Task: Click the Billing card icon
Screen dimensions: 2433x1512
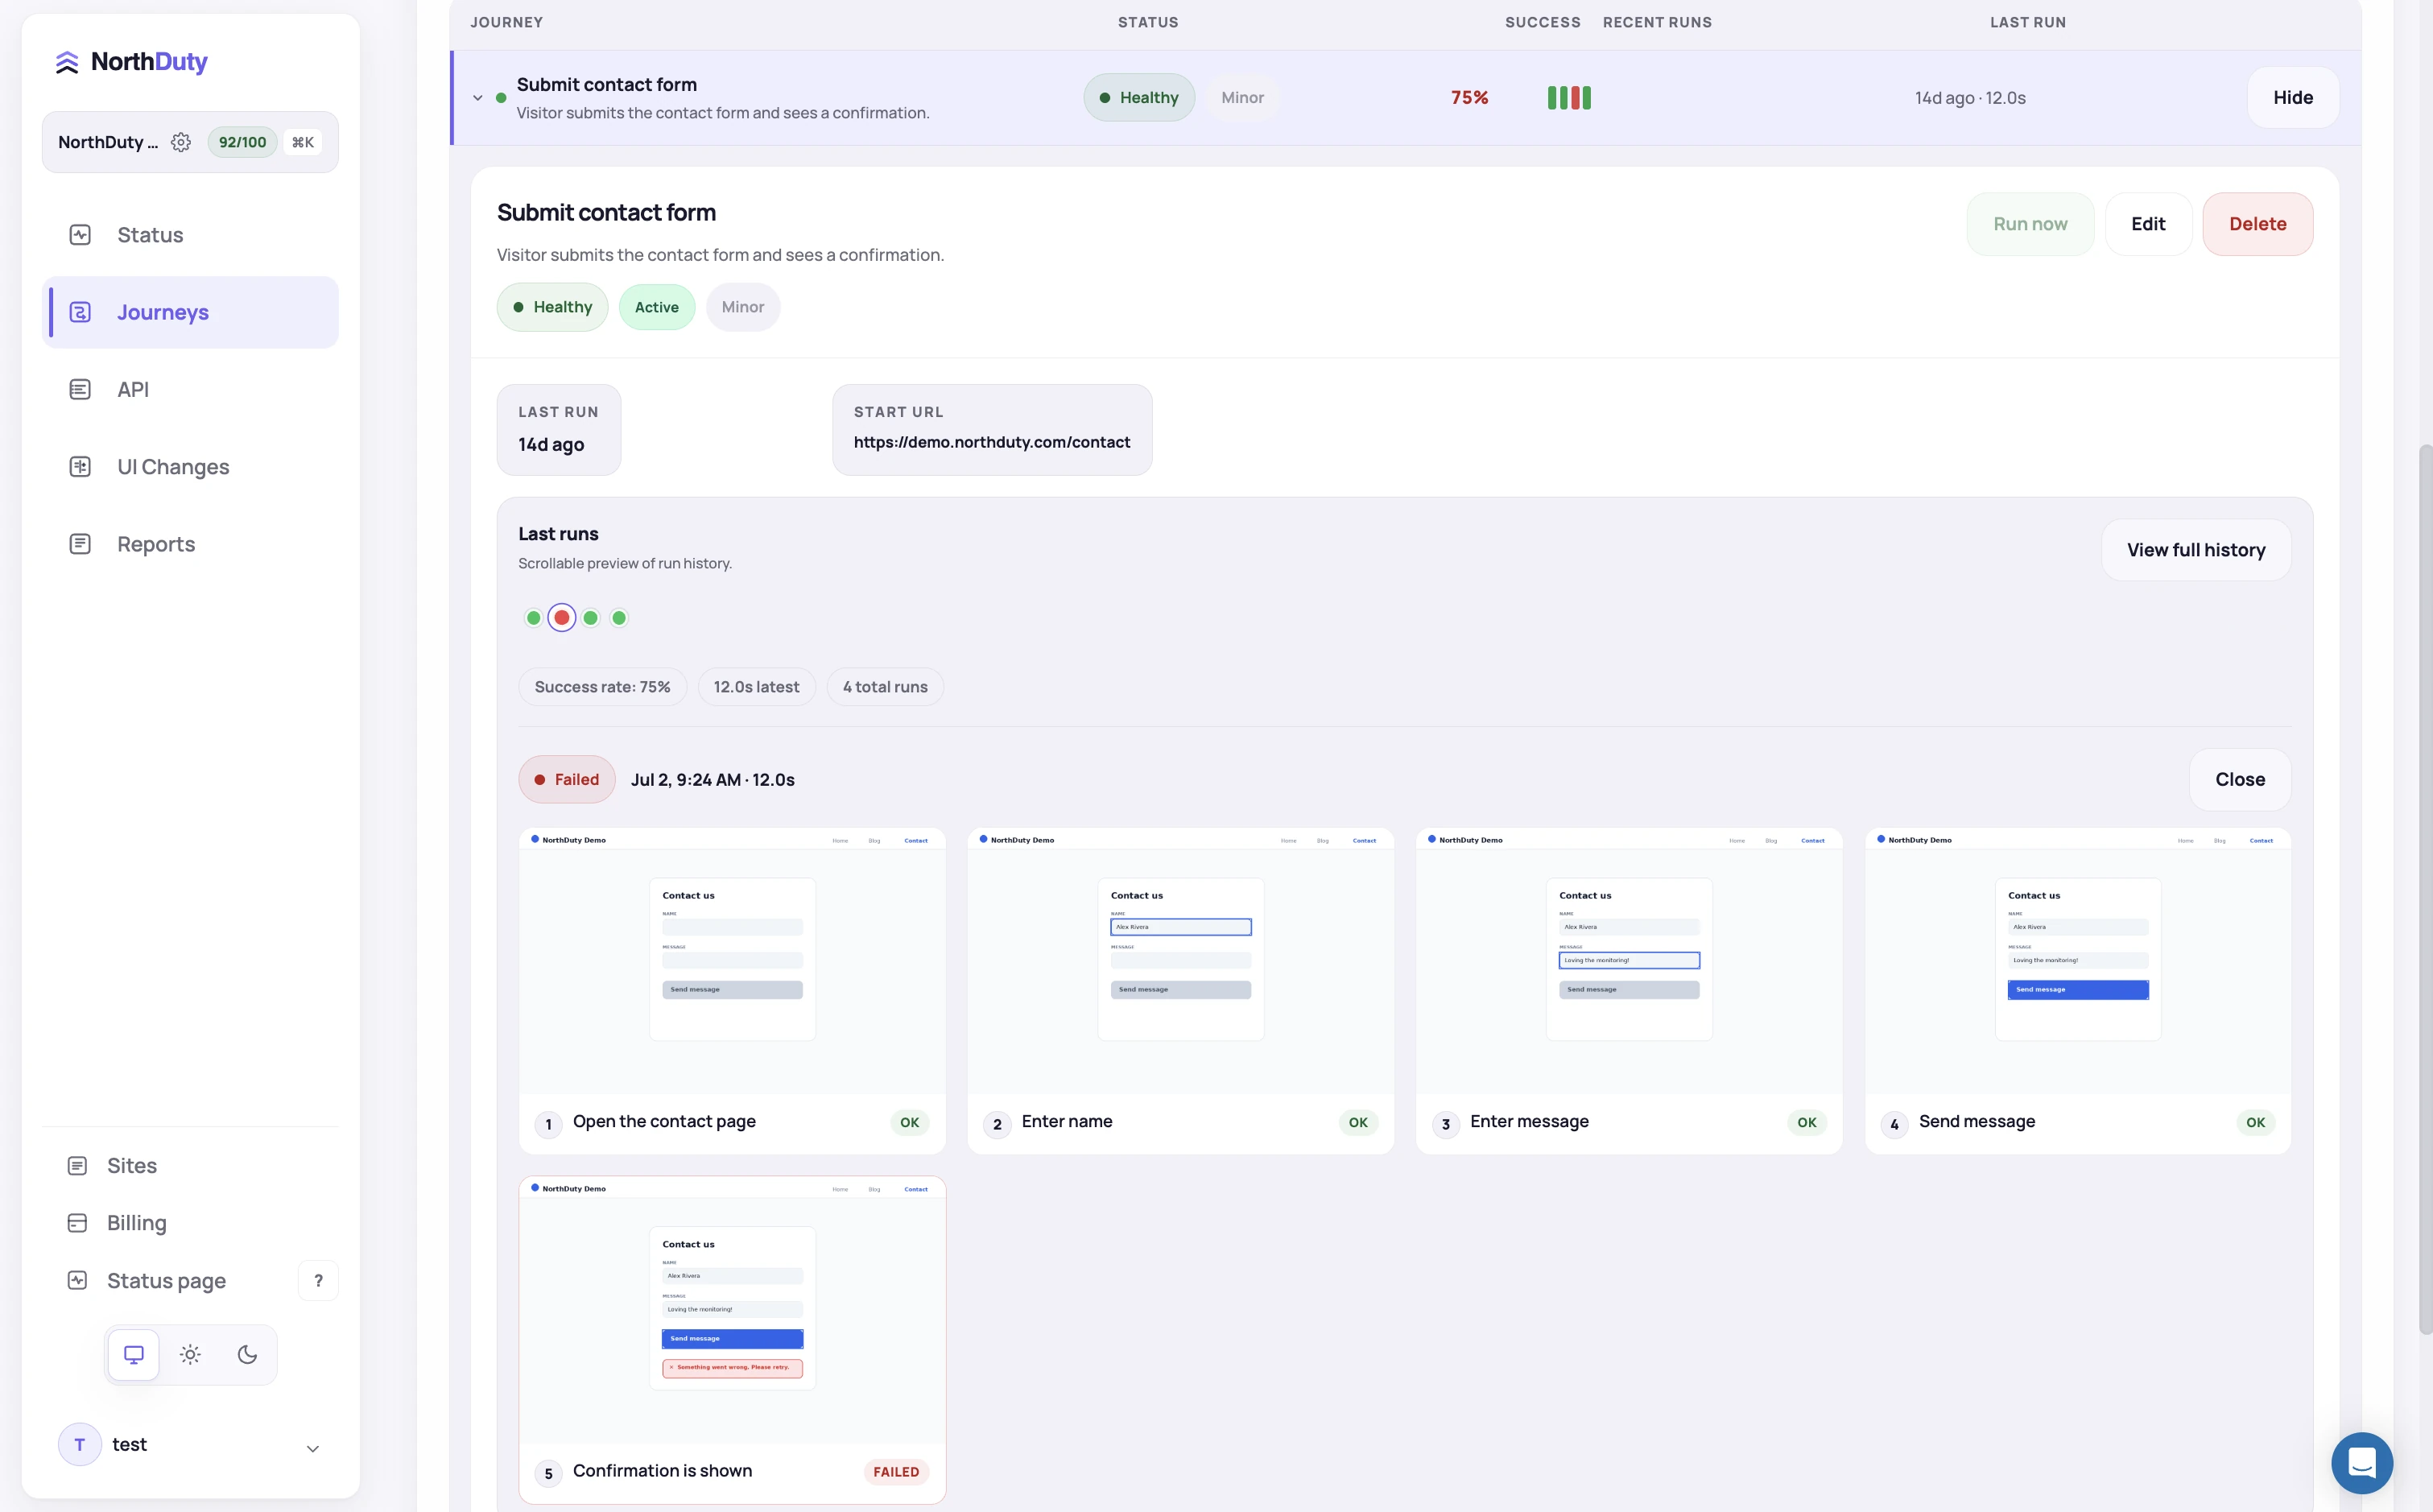Action: click(77, 1223)
